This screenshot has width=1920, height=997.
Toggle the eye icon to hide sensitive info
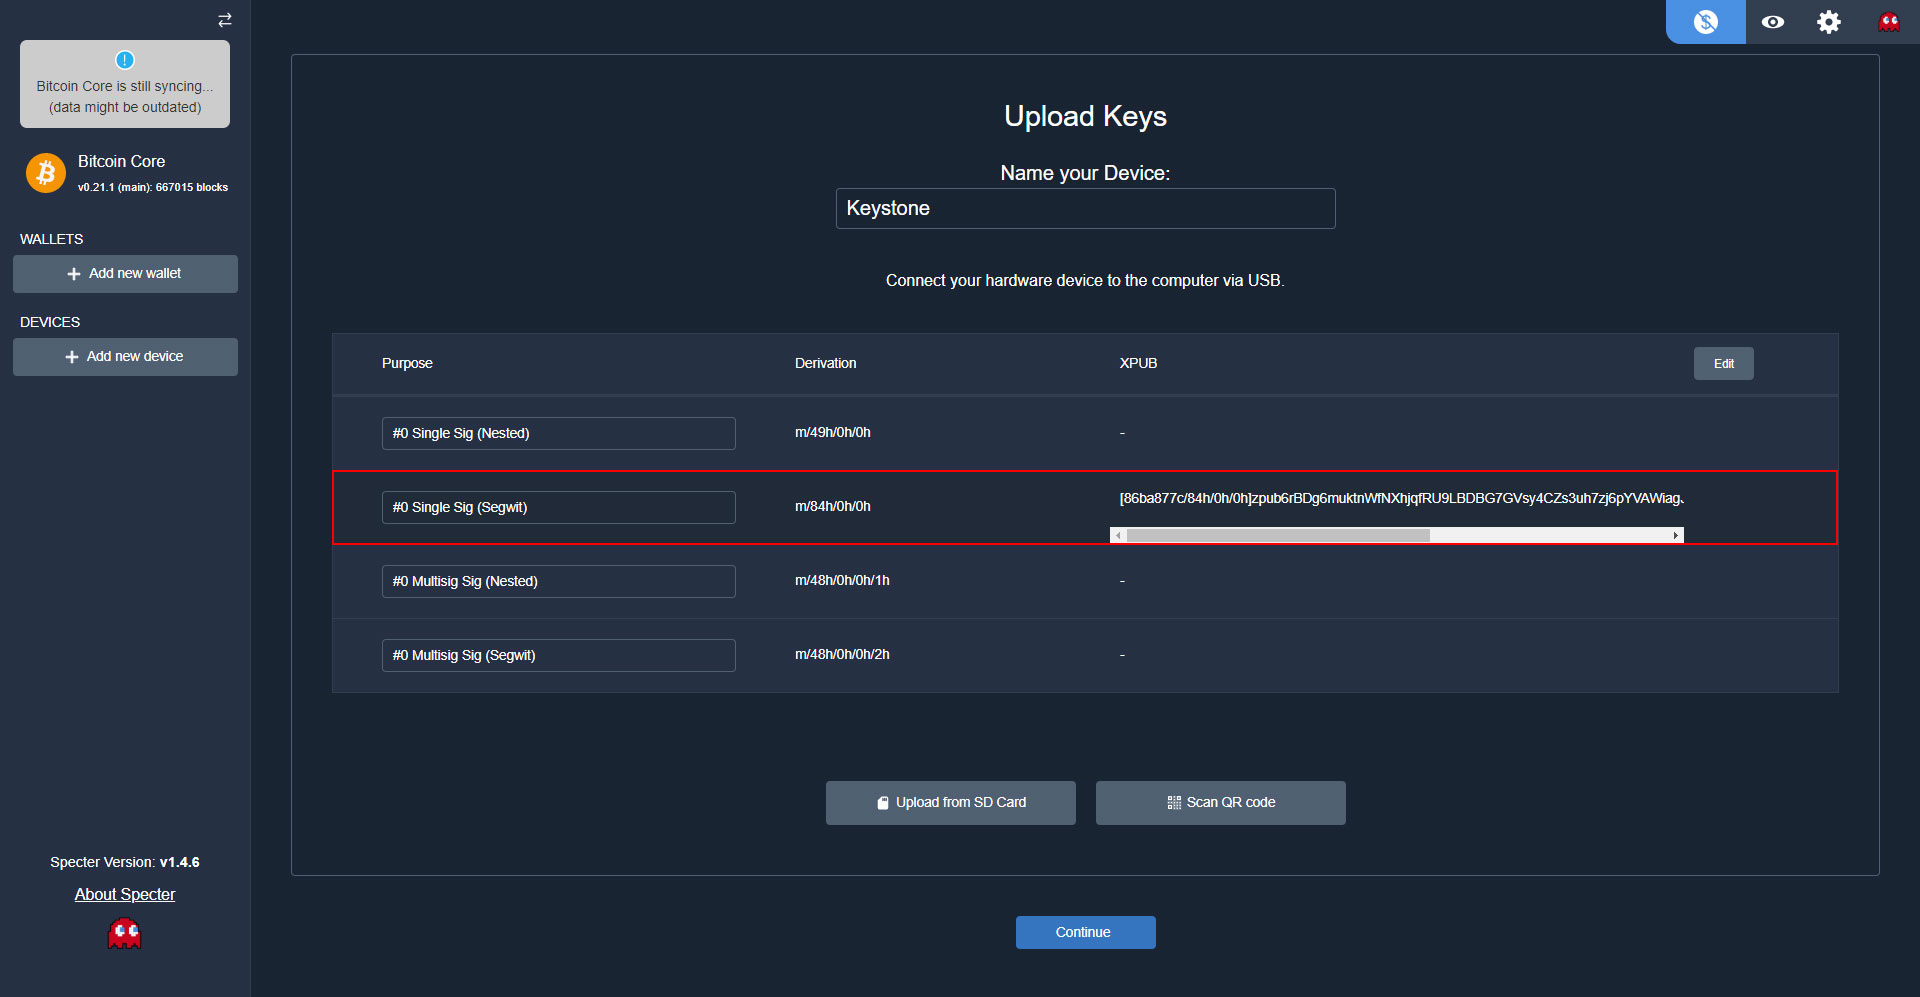(1772, 22)
